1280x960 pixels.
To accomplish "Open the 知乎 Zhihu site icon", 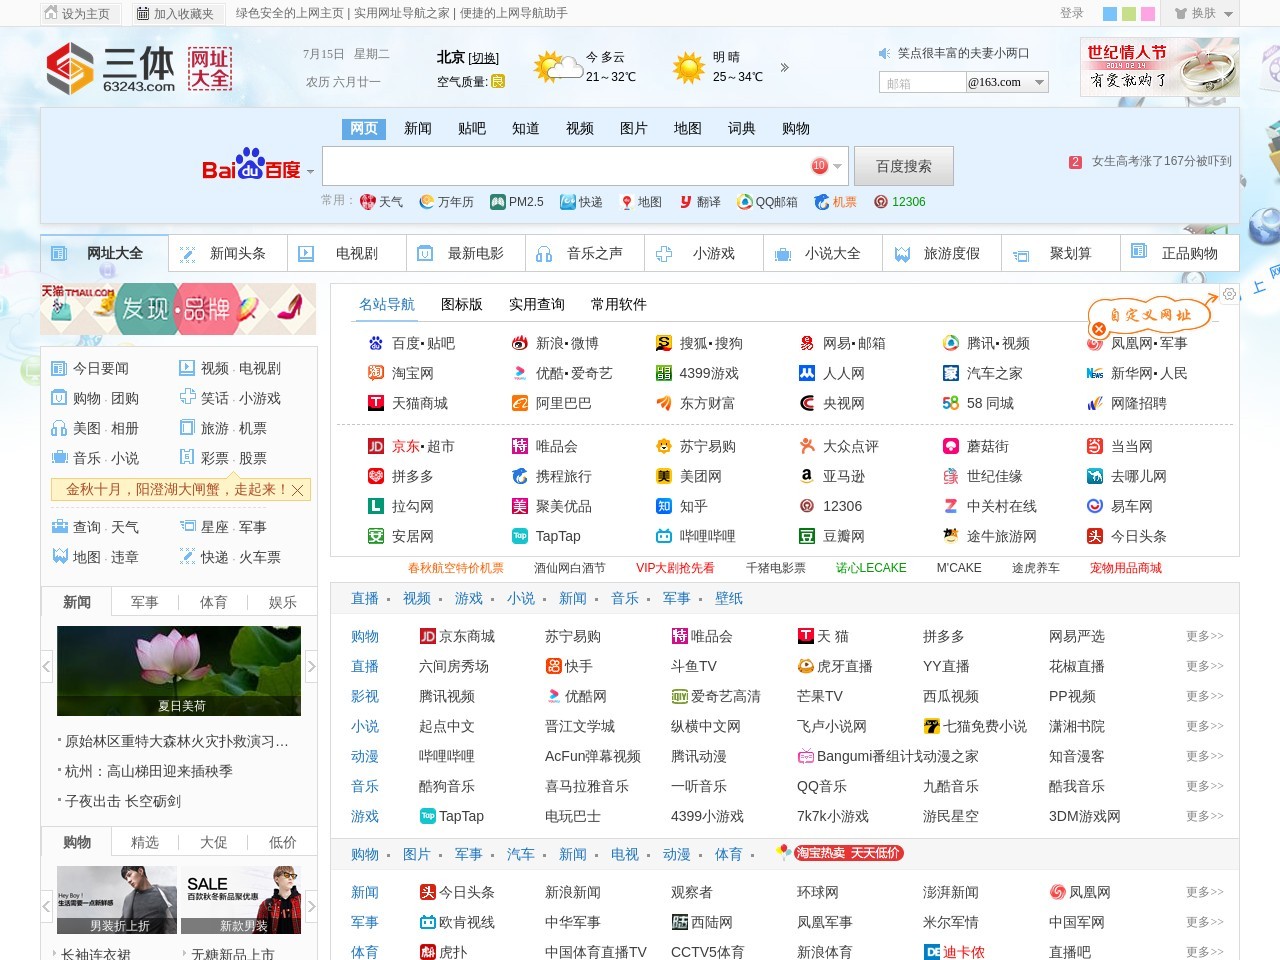I will (x=664, y=506).
